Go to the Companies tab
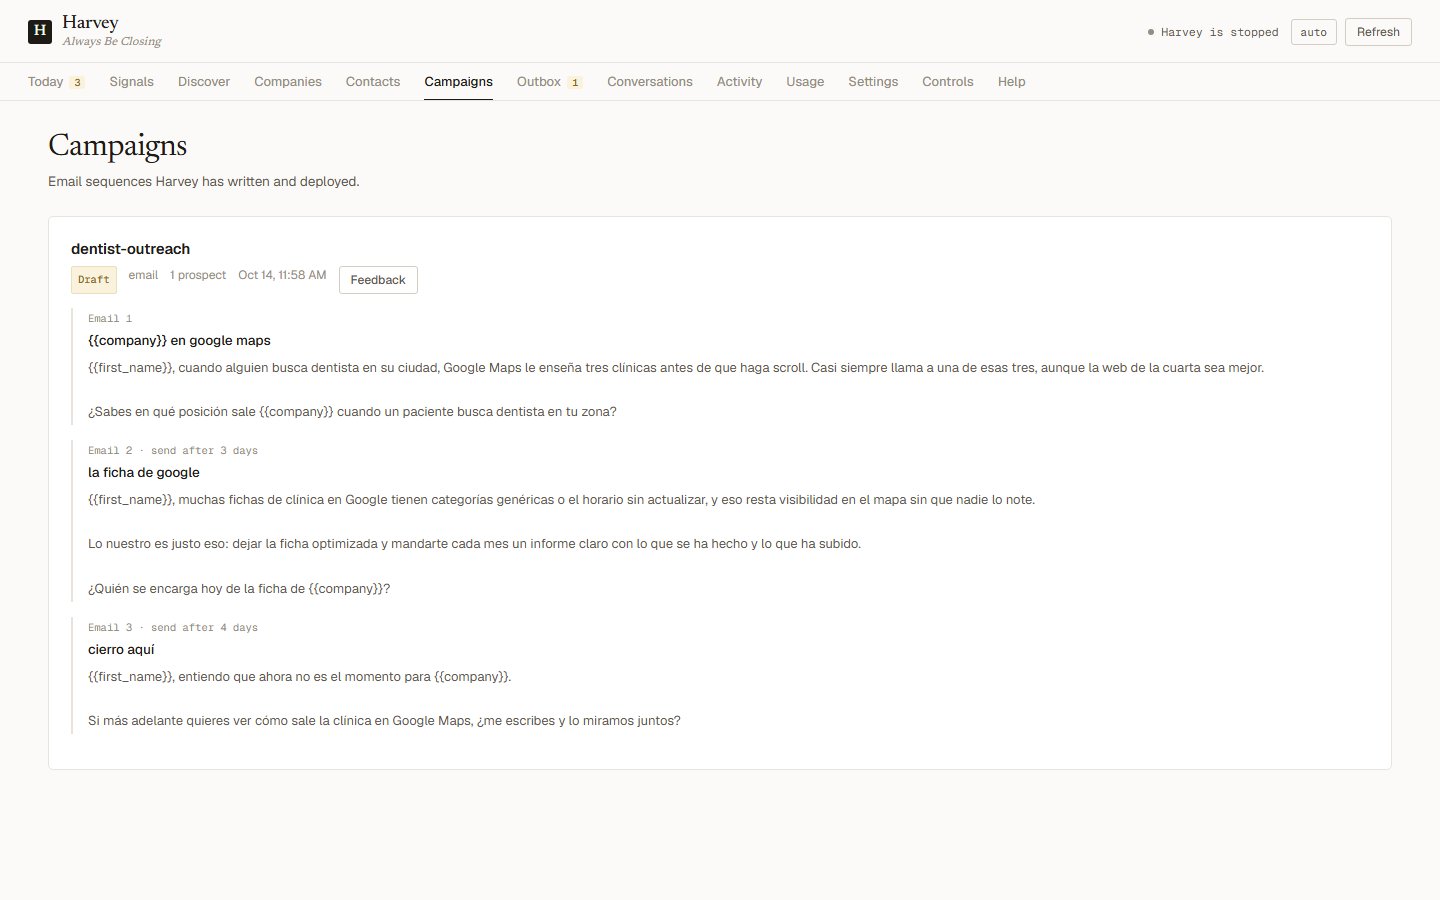 tap(288, 82)
